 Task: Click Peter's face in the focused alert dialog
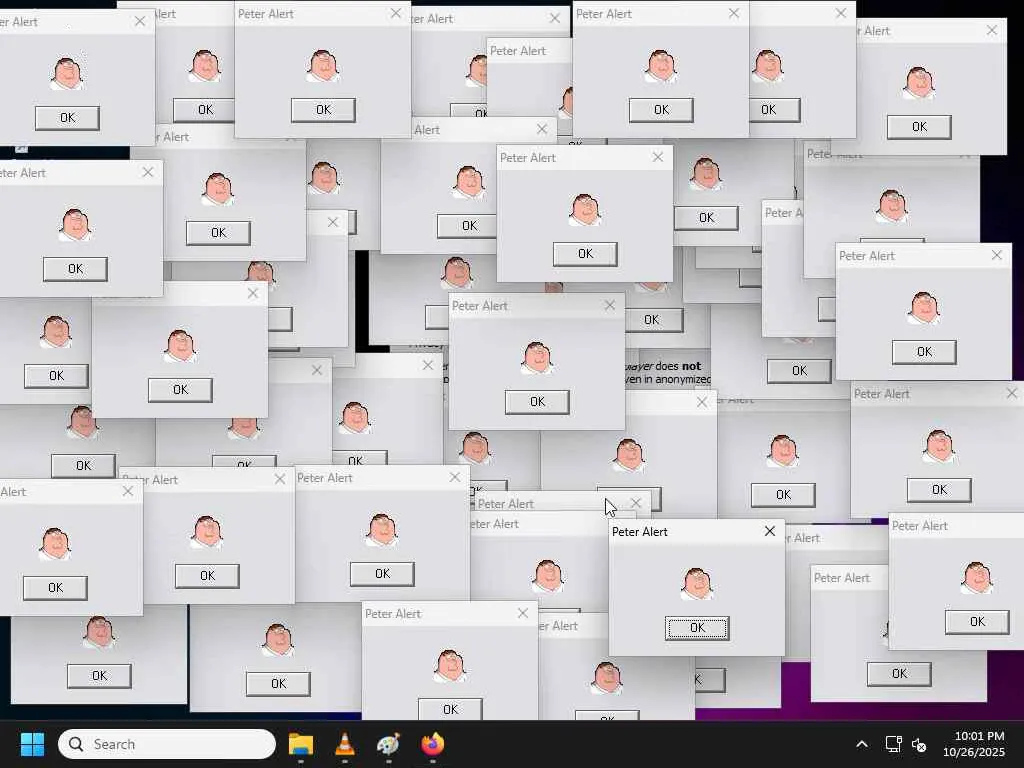697,583
